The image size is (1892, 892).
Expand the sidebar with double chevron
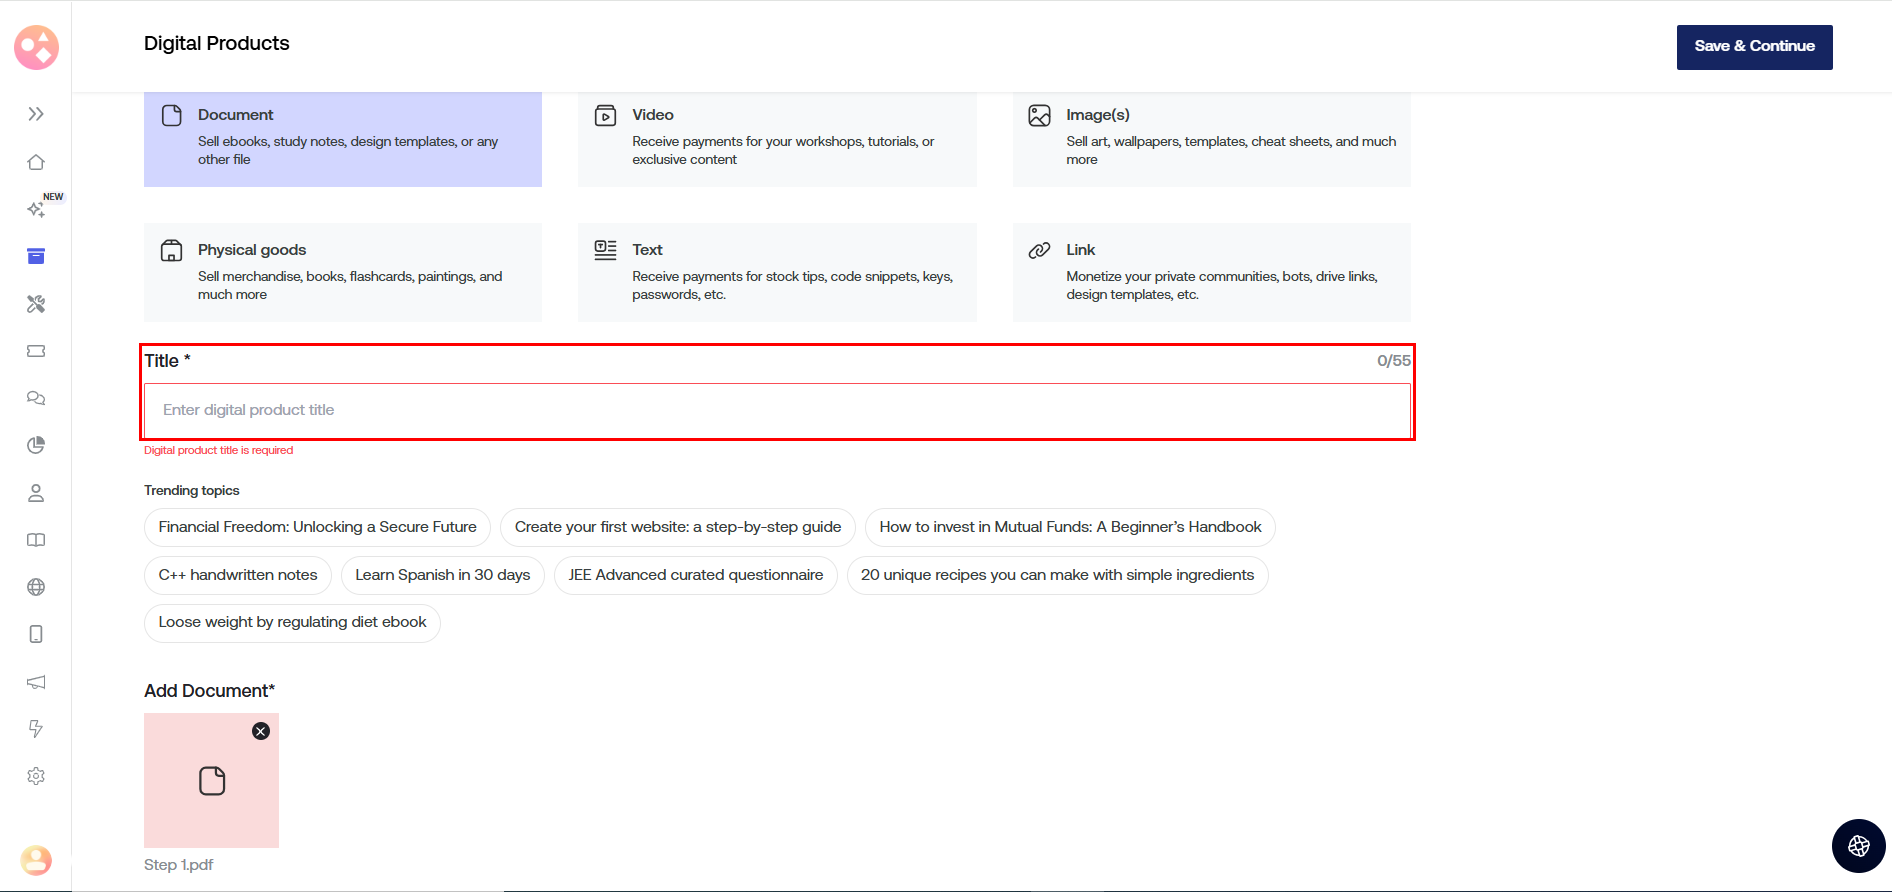(36, 114)
